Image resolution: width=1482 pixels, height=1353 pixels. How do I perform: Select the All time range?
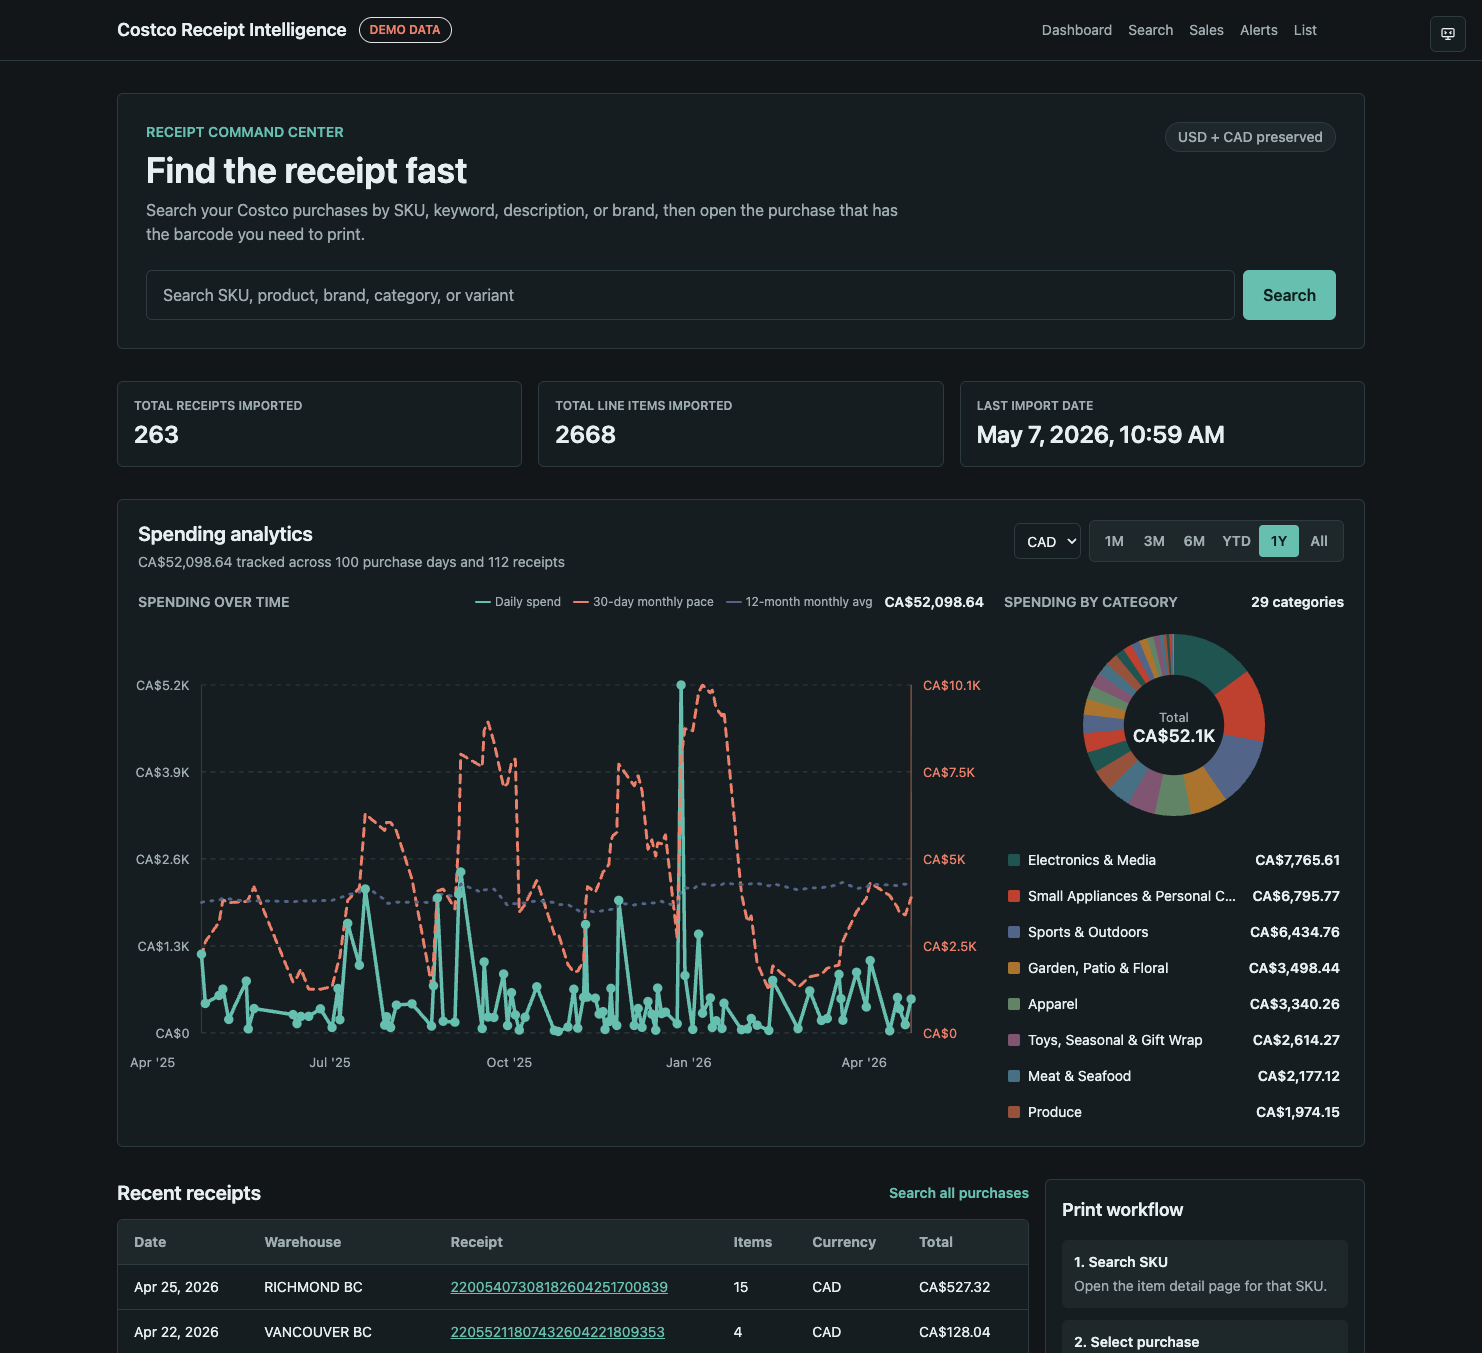pos(1319,541)
